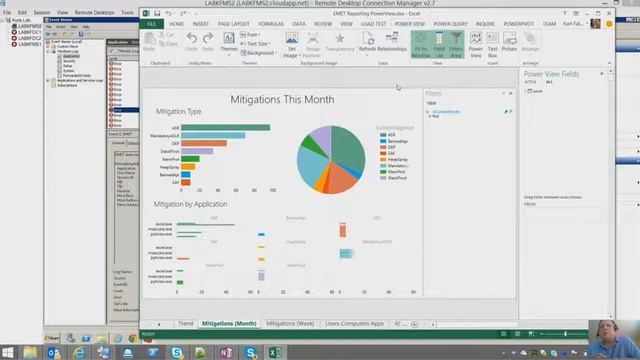This screenshot has width=640, height=360.
Task: Open OneNote from the taskbar
Action: (x=226, y=352)
